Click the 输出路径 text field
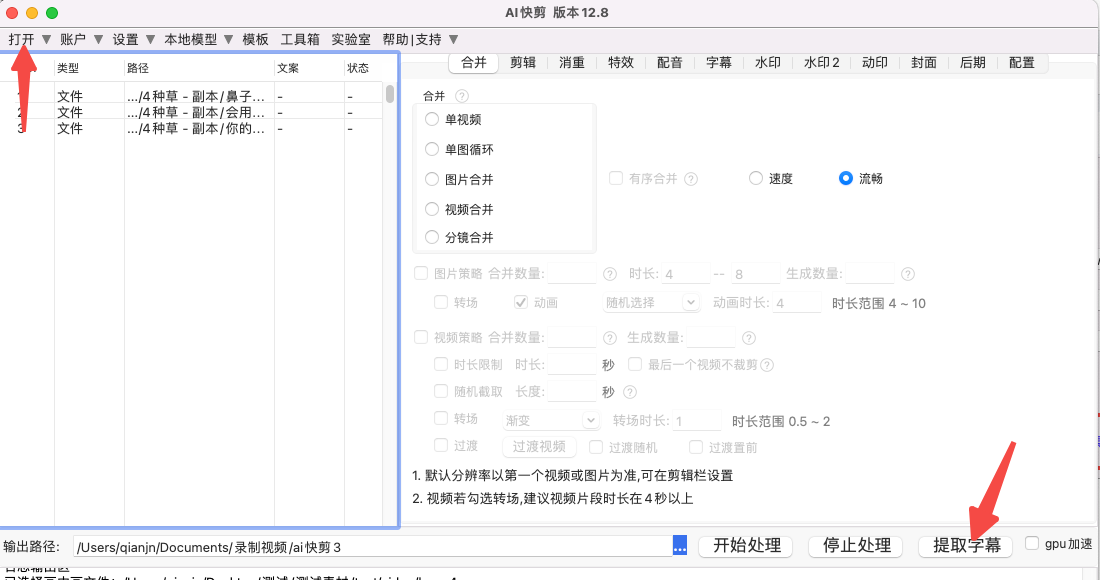The width and height of the screenshot is (1100, 580). point(373,547)
